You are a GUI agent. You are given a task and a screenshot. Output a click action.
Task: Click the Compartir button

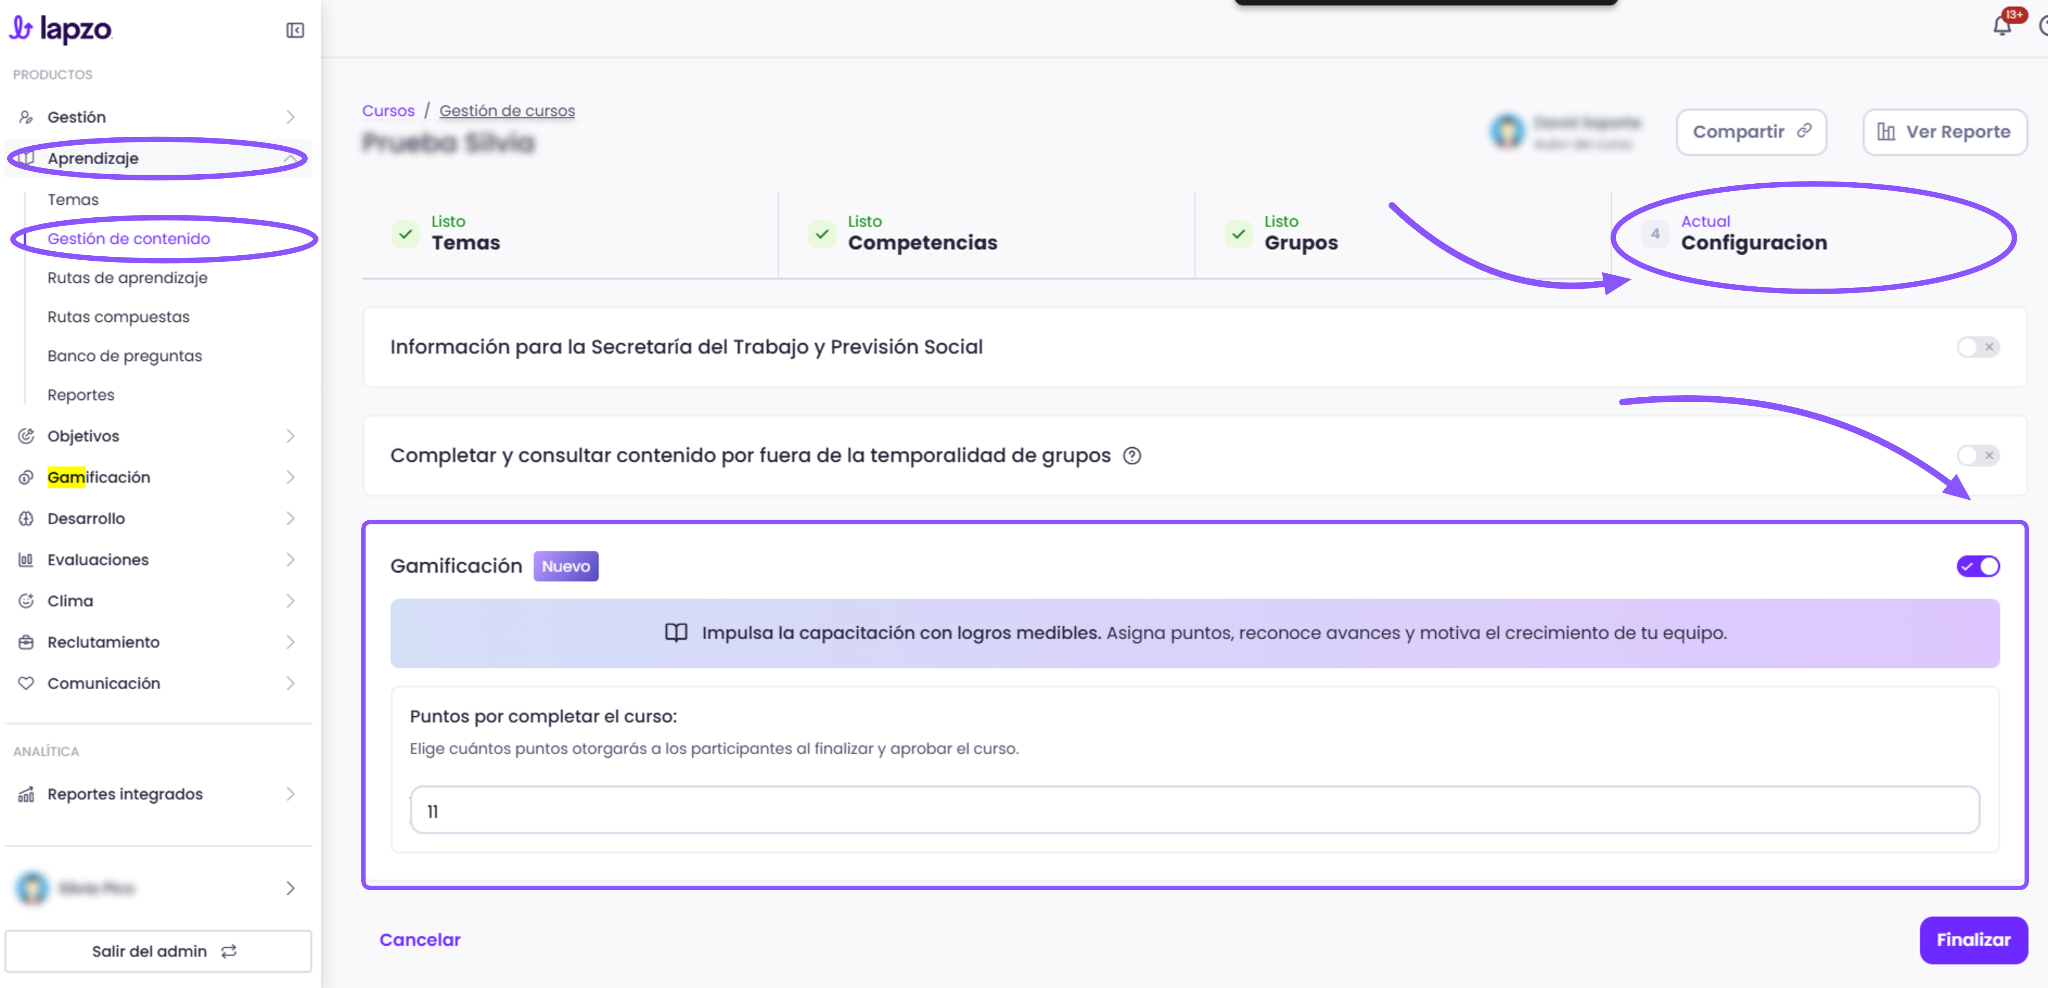click(x=1751, y=132)
